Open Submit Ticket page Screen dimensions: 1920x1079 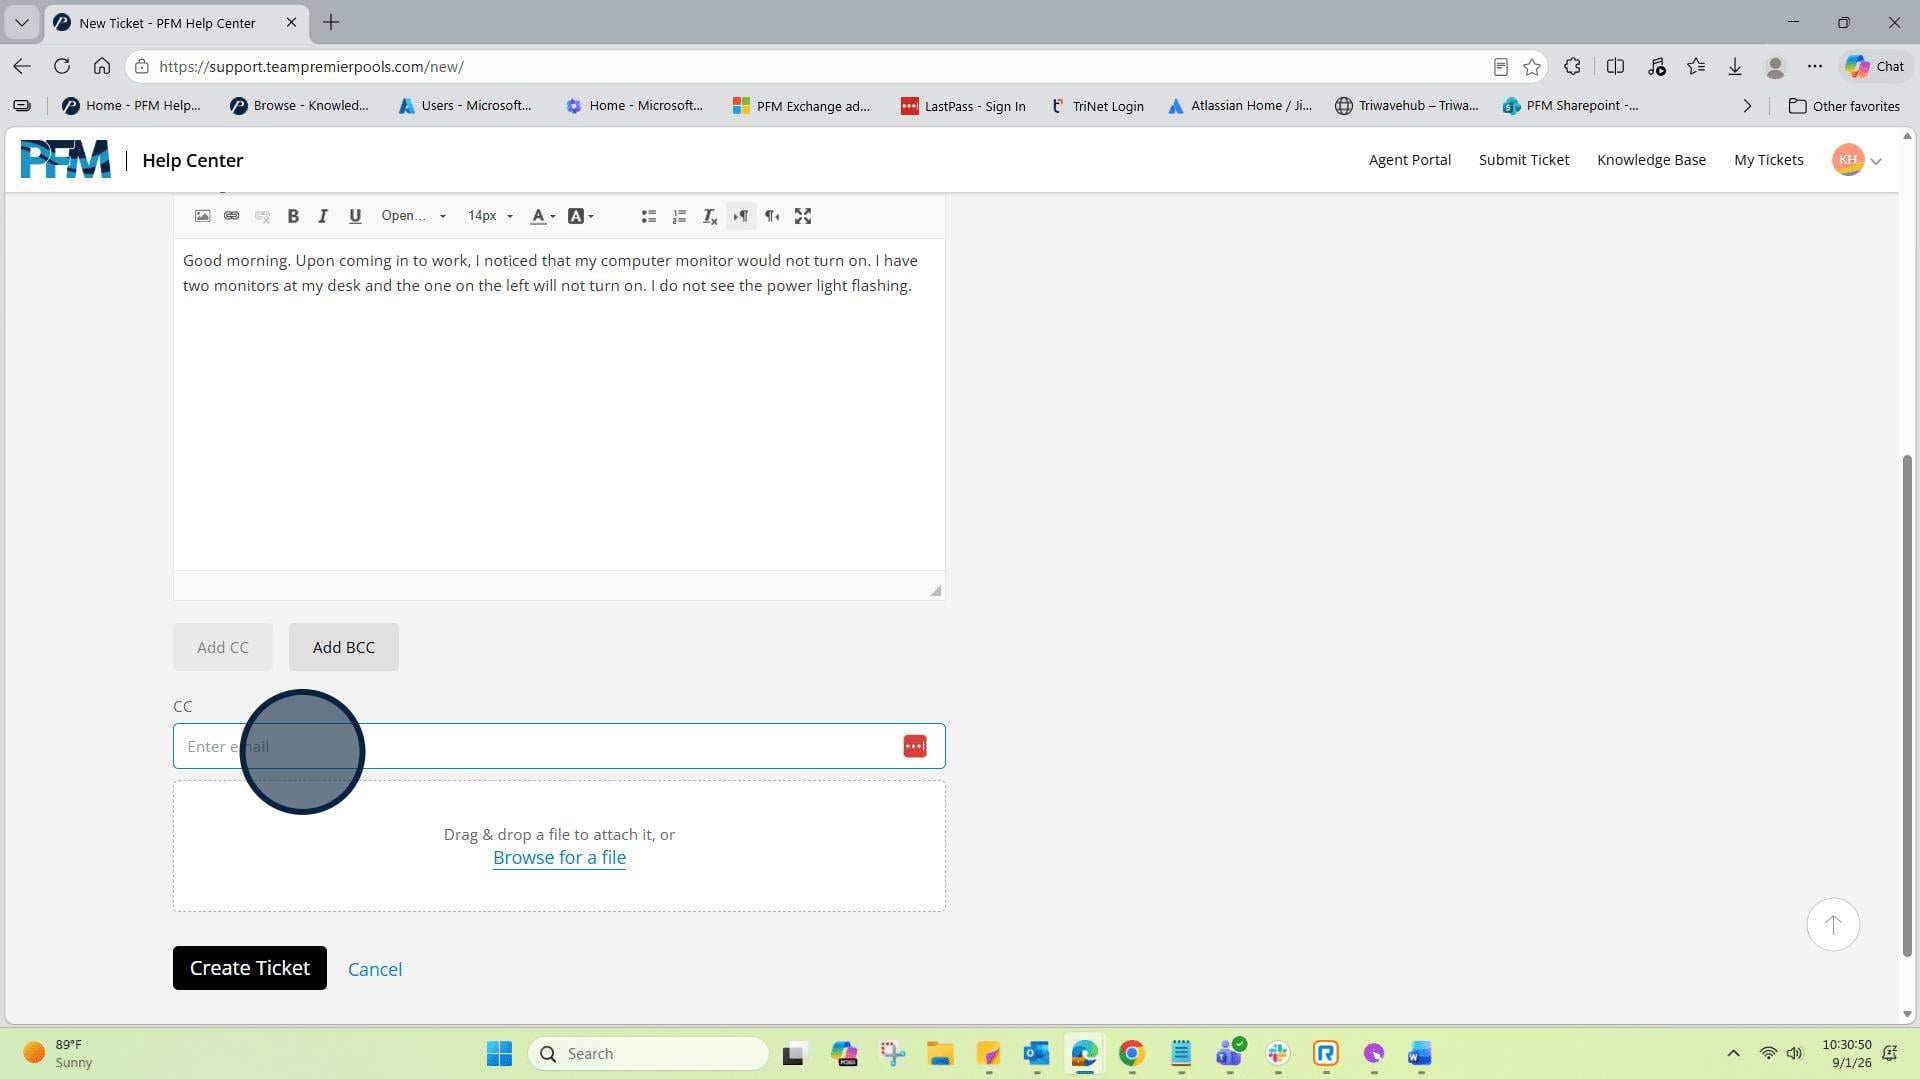pos(1523,160)
